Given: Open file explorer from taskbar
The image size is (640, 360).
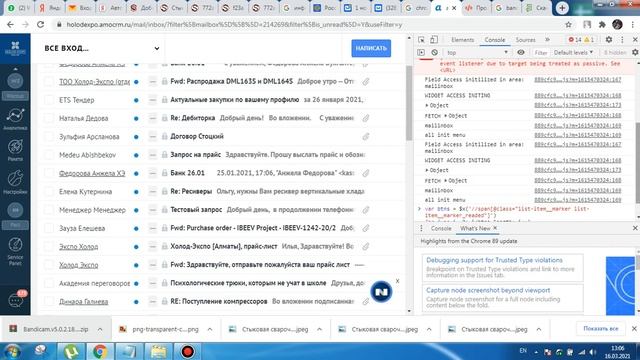Looking at the screenshot, I should click(158, 351).
